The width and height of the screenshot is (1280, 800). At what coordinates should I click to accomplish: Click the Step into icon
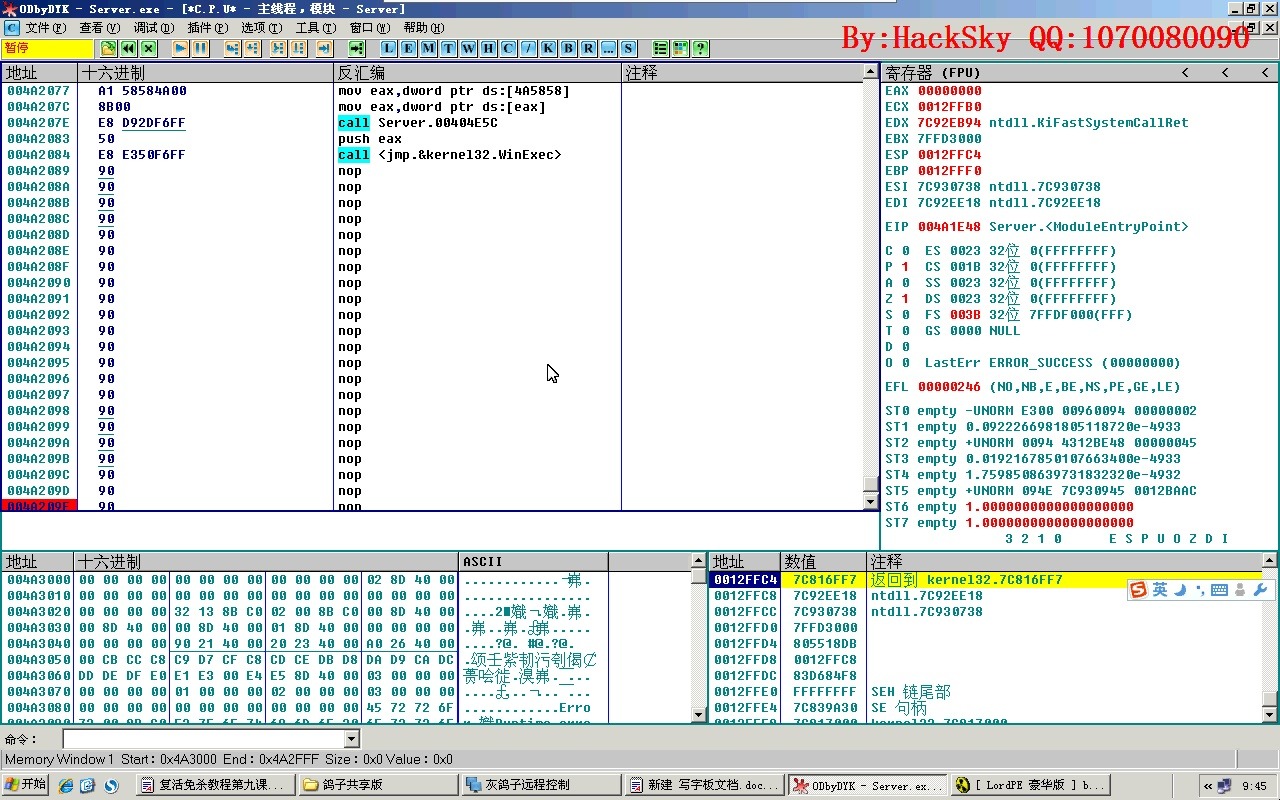click(232, 48)
